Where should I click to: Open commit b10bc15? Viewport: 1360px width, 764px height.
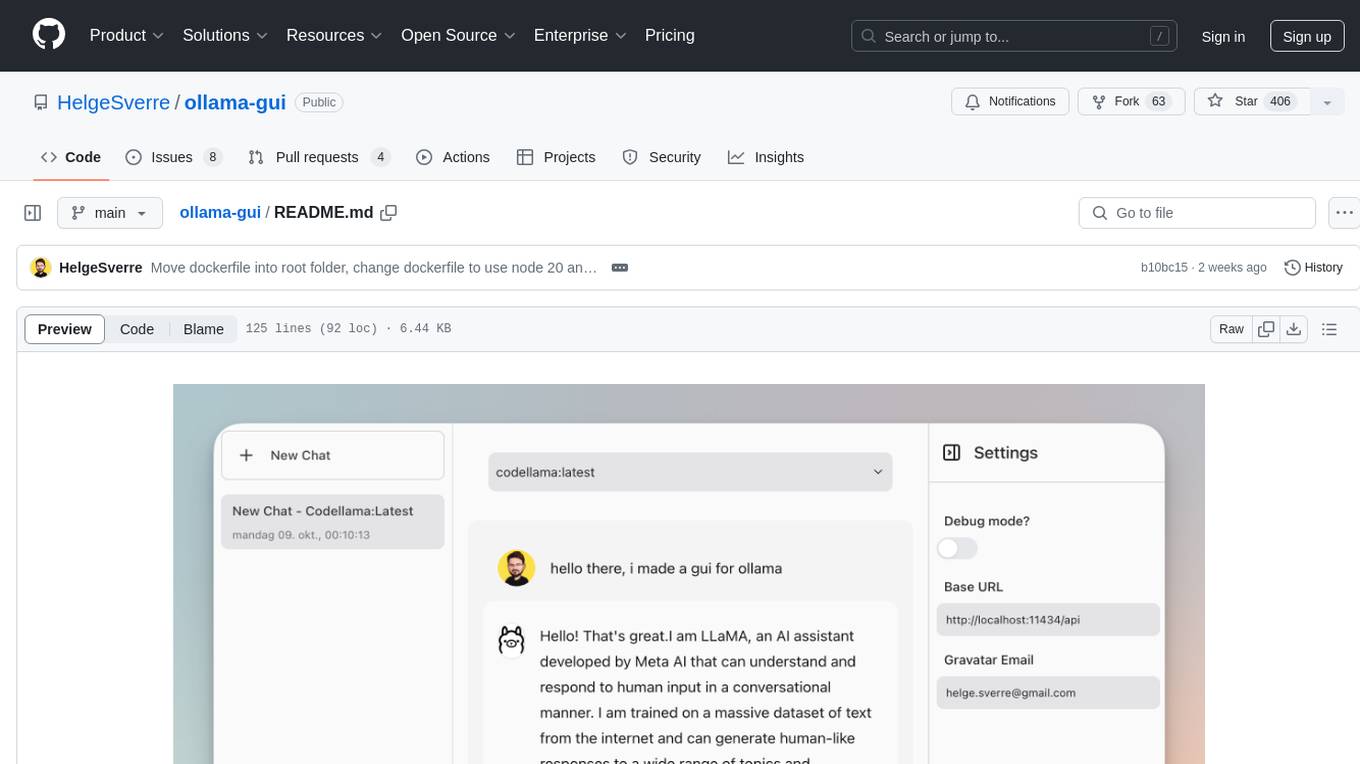(1164, 268)
